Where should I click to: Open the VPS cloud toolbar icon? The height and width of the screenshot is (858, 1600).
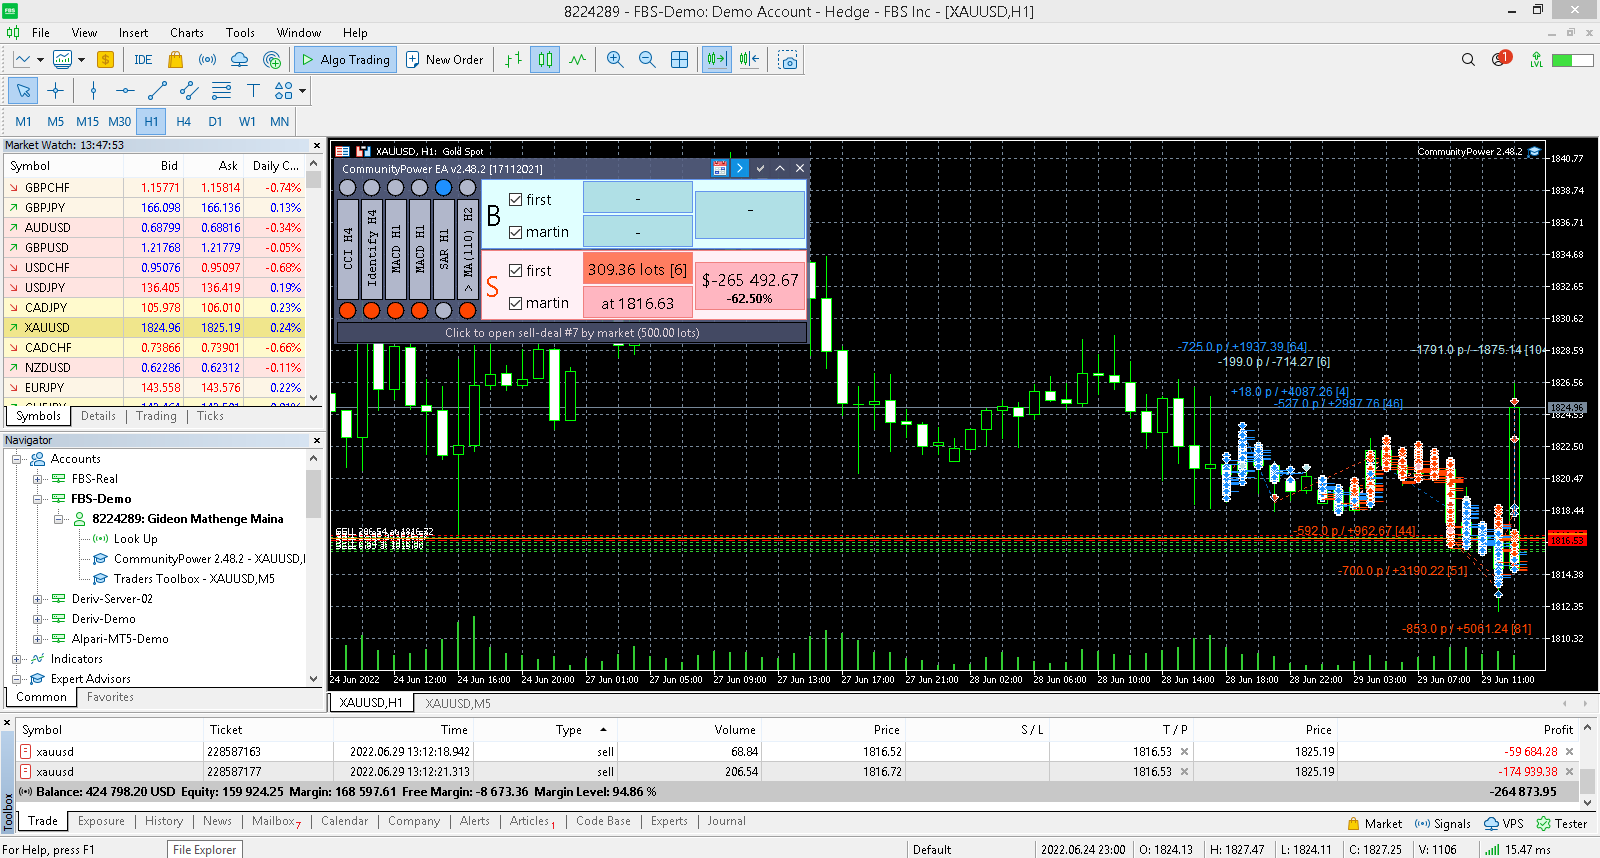239,60
